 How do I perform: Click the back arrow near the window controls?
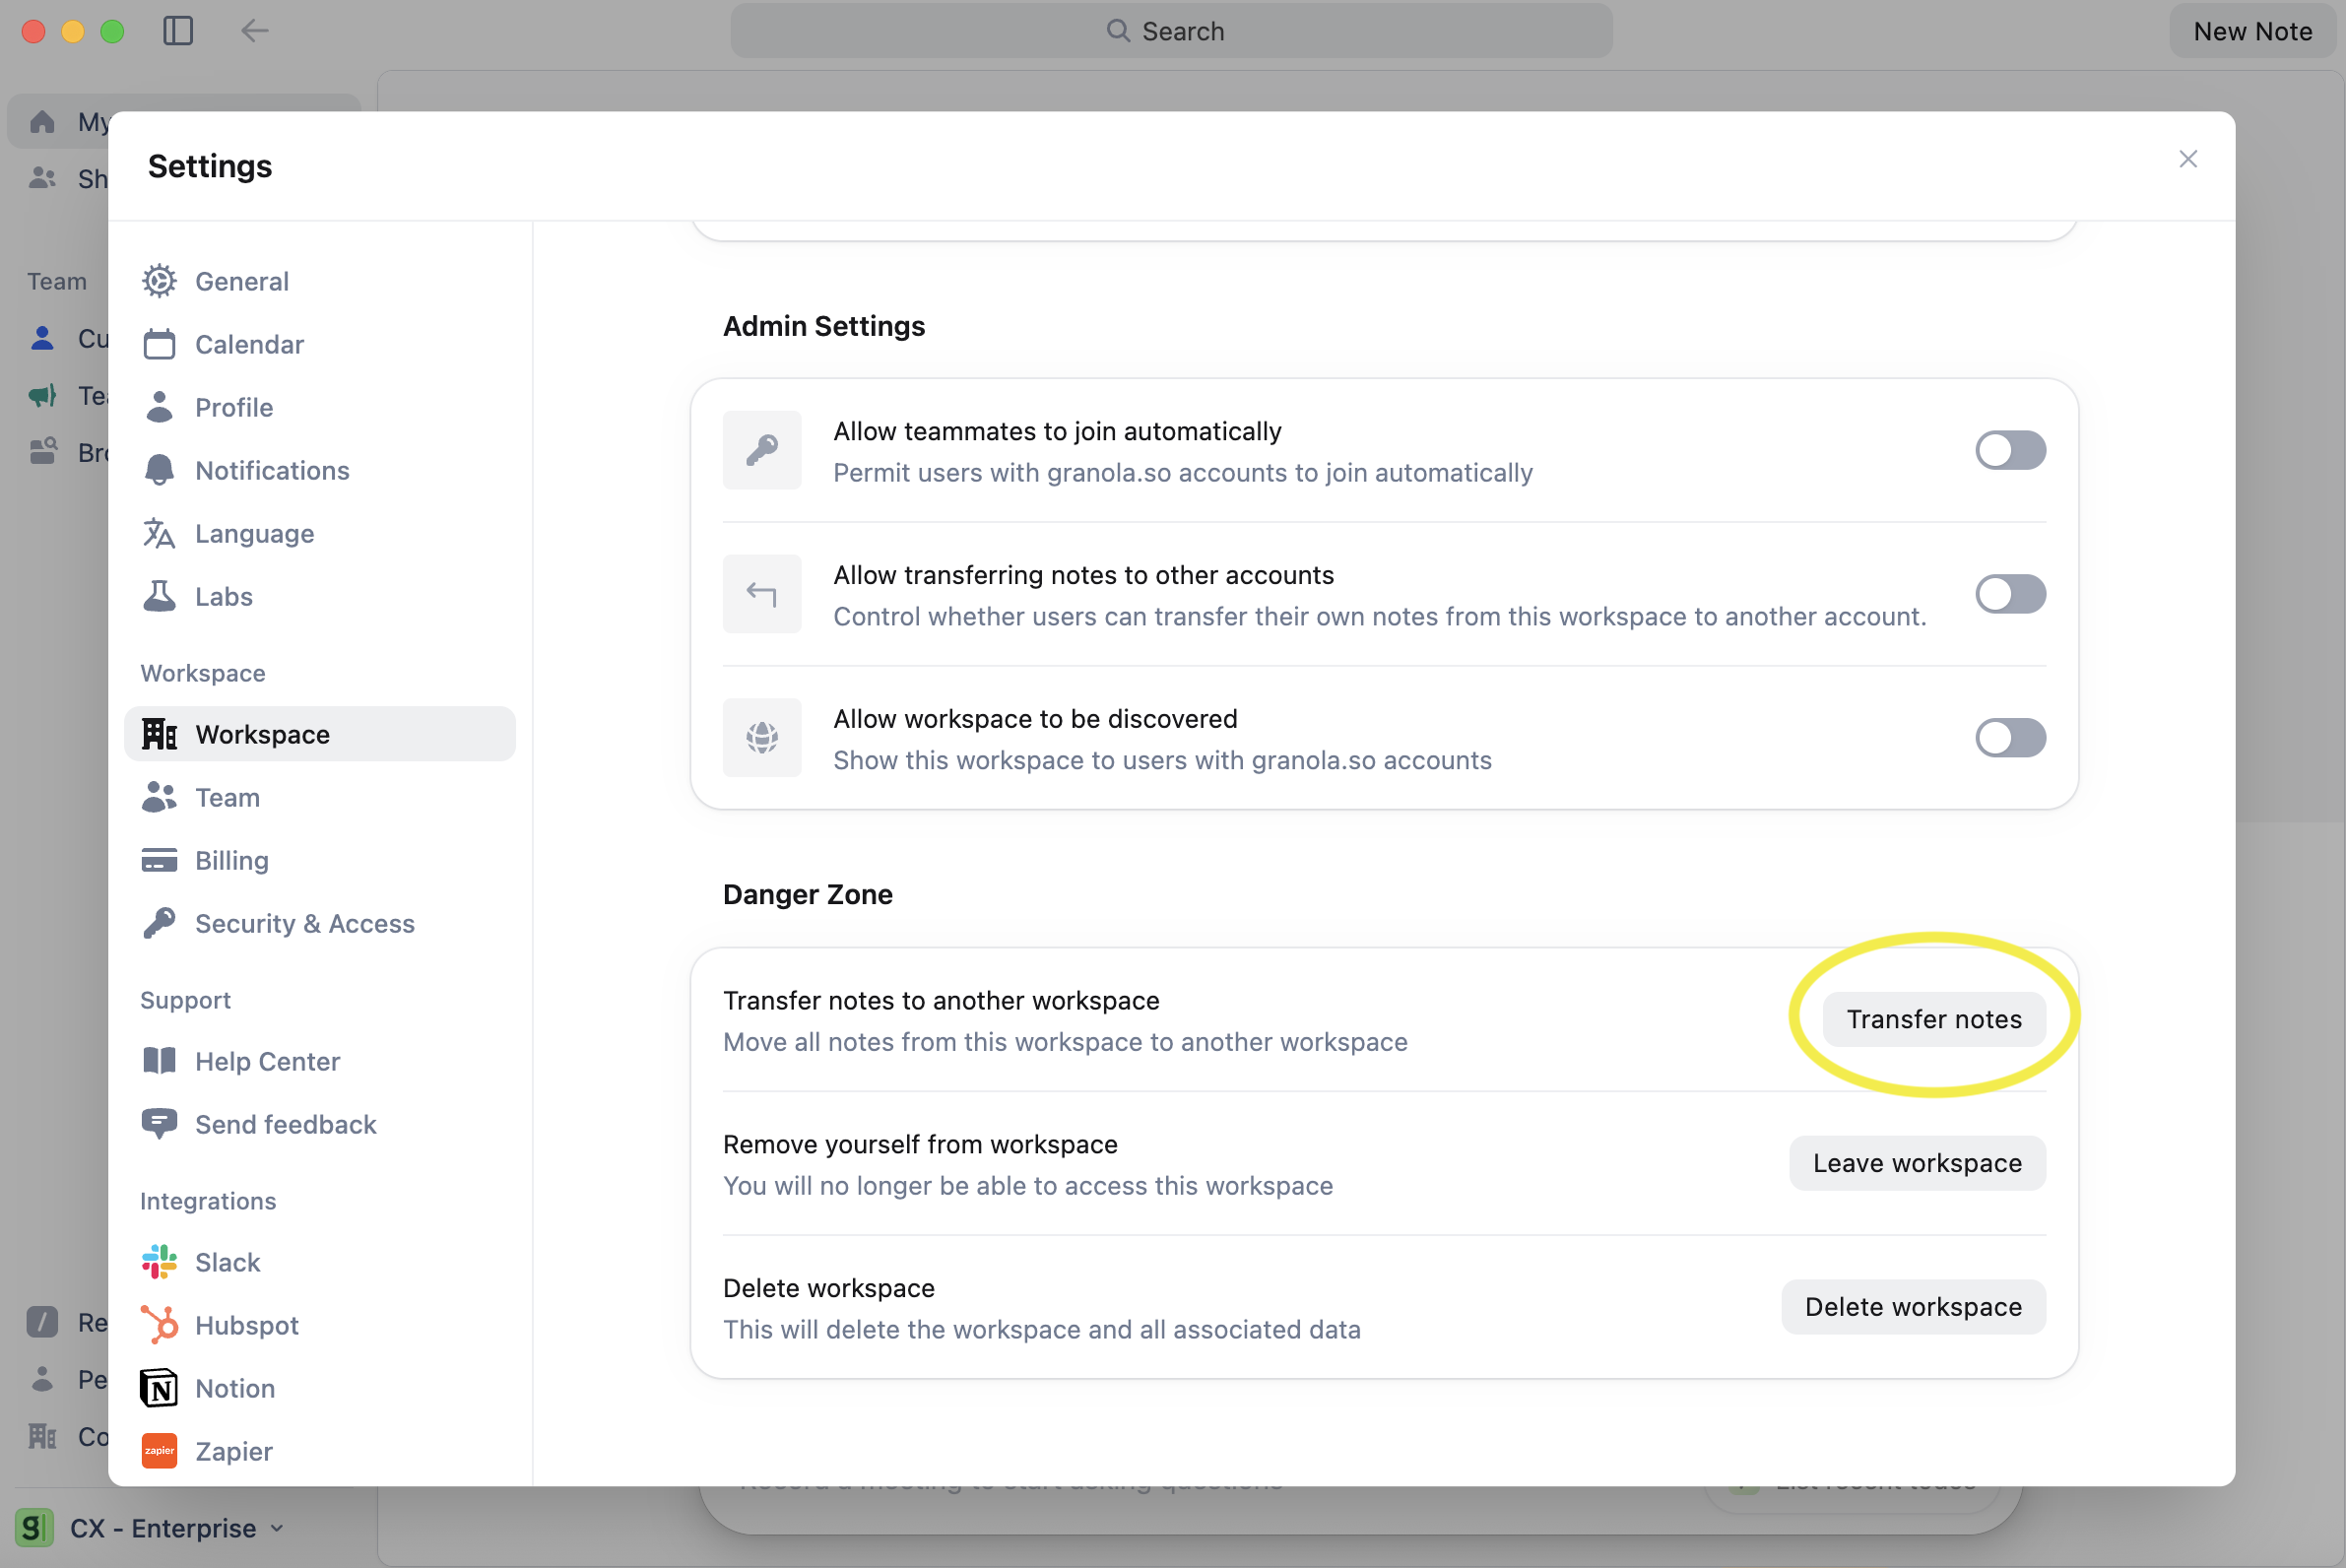pyautogui.click(x=255, y=31)
